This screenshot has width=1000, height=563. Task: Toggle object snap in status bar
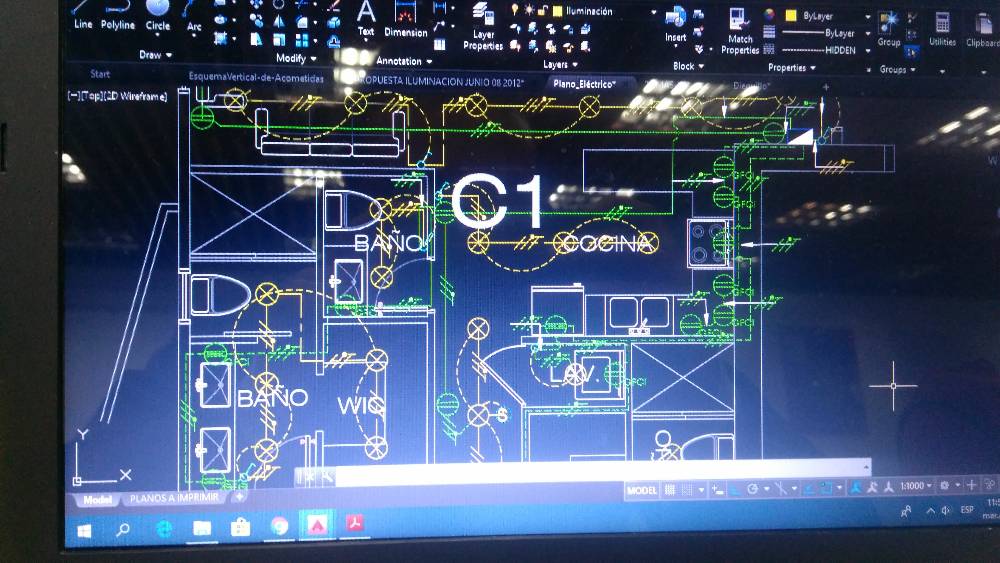825,488
